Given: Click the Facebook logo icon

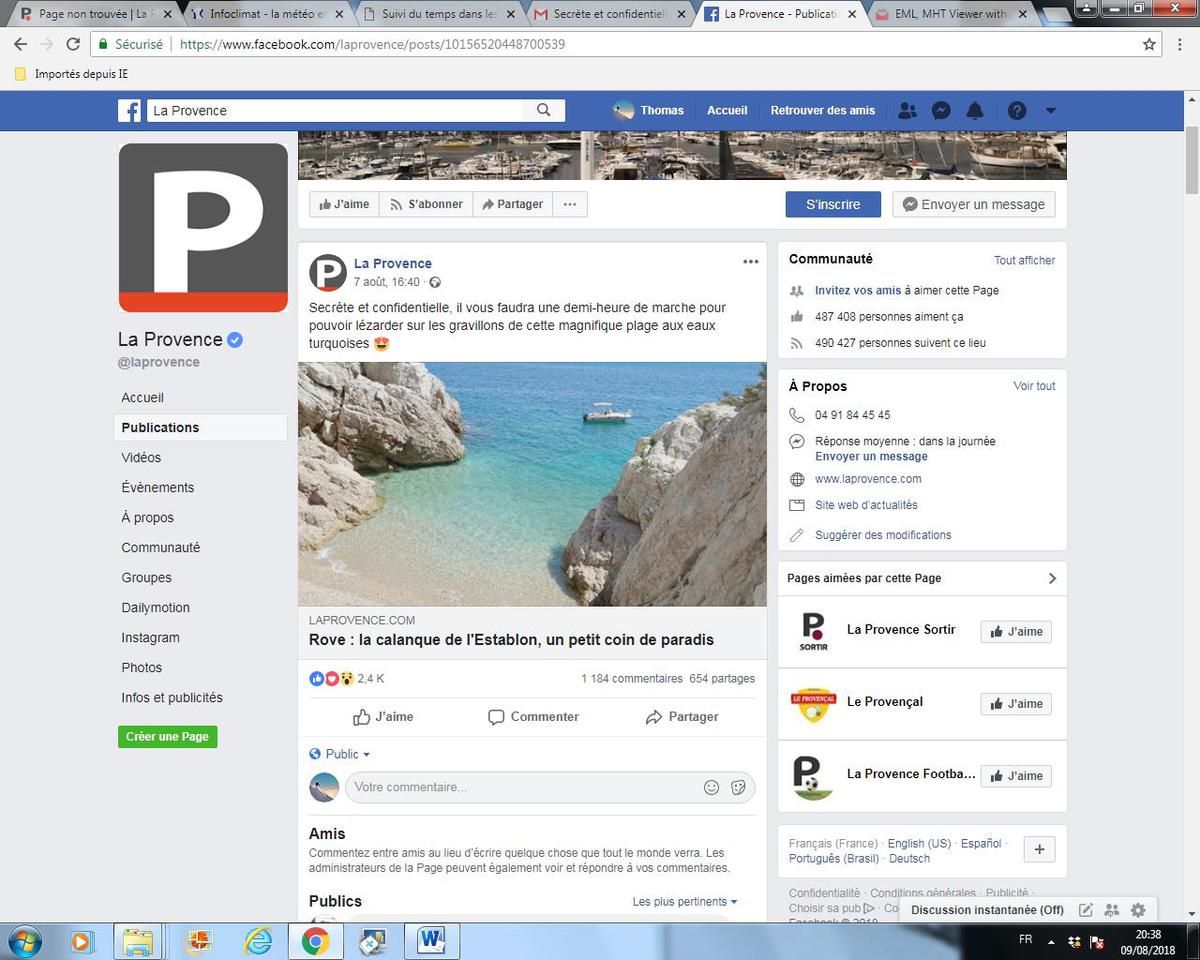Looking at the screenshot, I should tap(129, 111).
